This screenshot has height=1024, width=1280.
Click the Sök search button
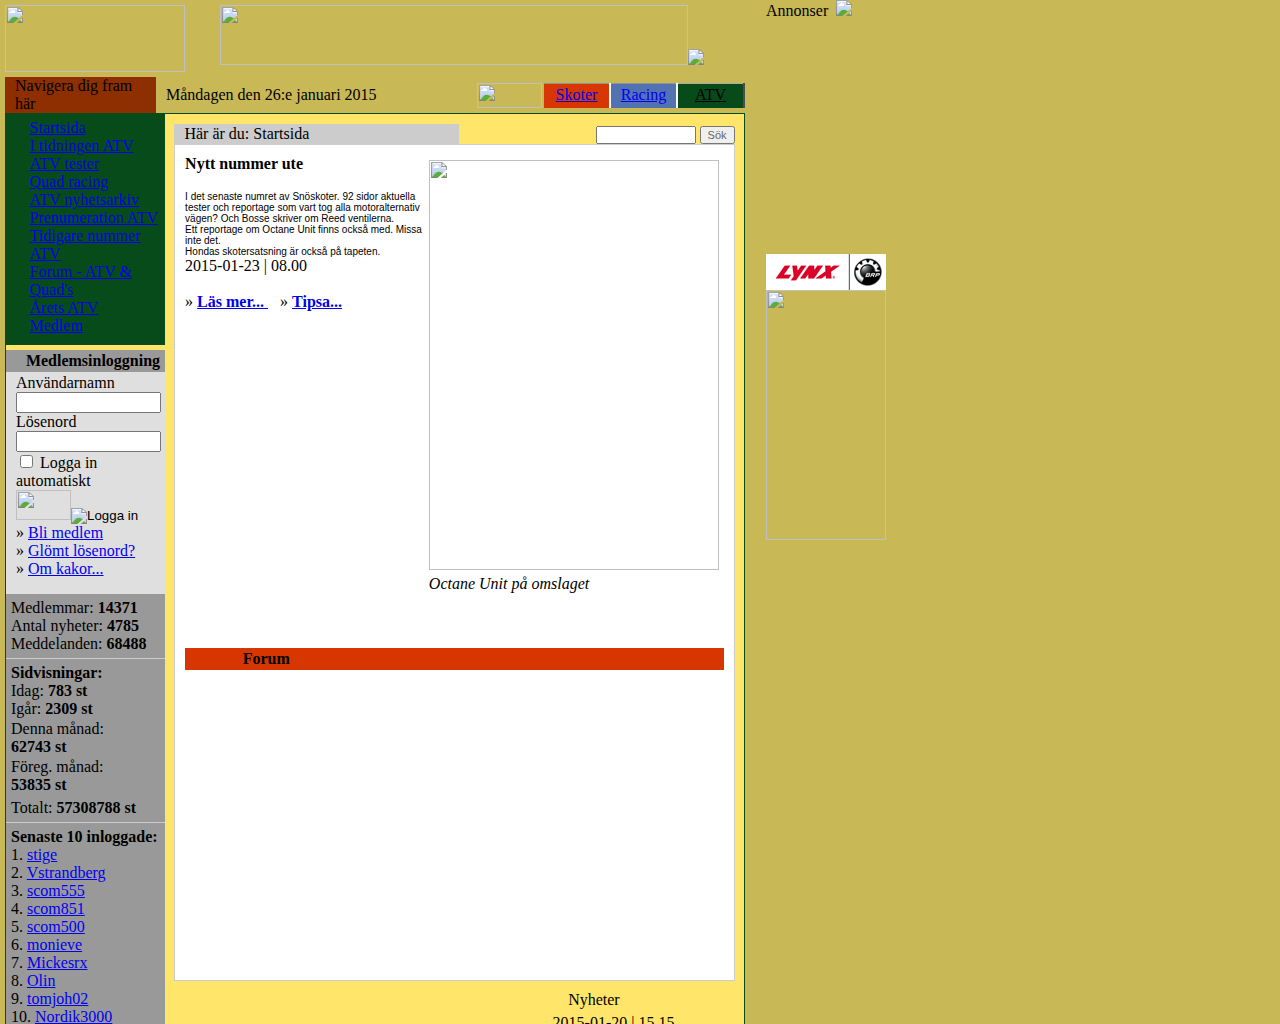pos(717,135)
